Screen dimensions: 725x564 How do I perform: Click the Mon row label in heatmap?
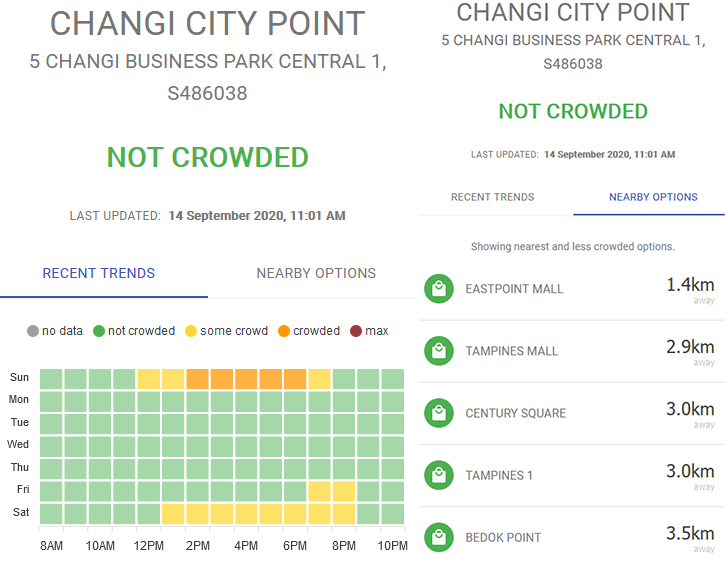point(19,399)
